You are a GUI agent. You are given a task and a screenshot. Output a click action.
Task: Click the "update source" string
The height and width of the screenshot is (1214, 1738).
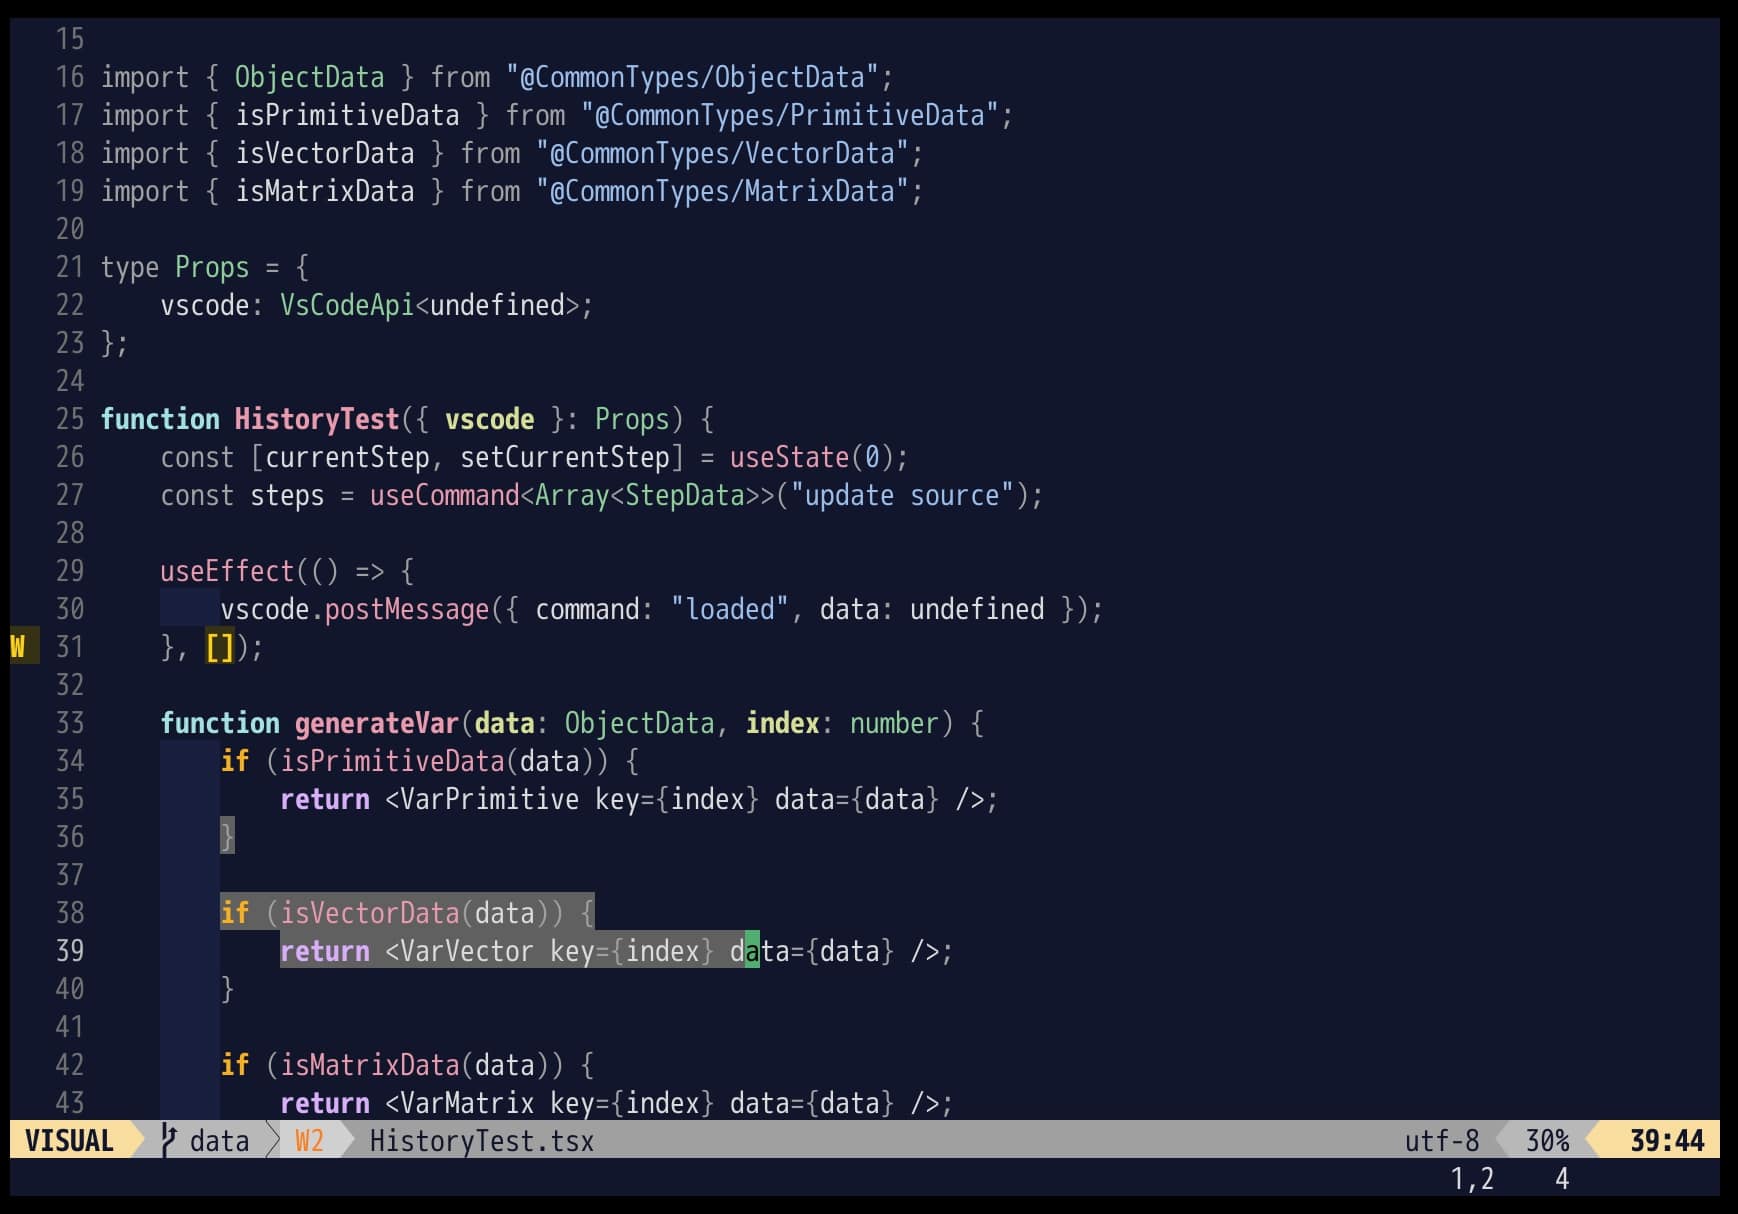point(902,495)
